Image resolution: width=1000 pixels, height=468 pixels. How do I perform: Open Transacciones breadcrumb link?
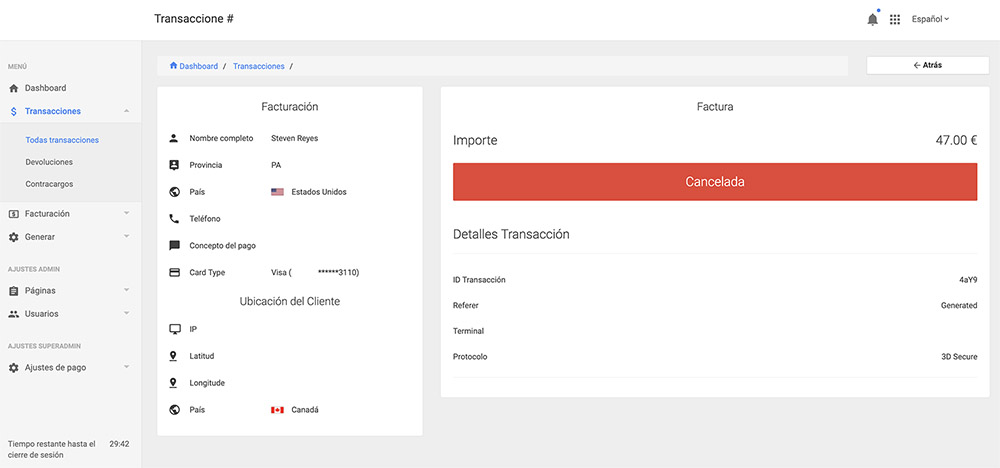pos(258,66)
